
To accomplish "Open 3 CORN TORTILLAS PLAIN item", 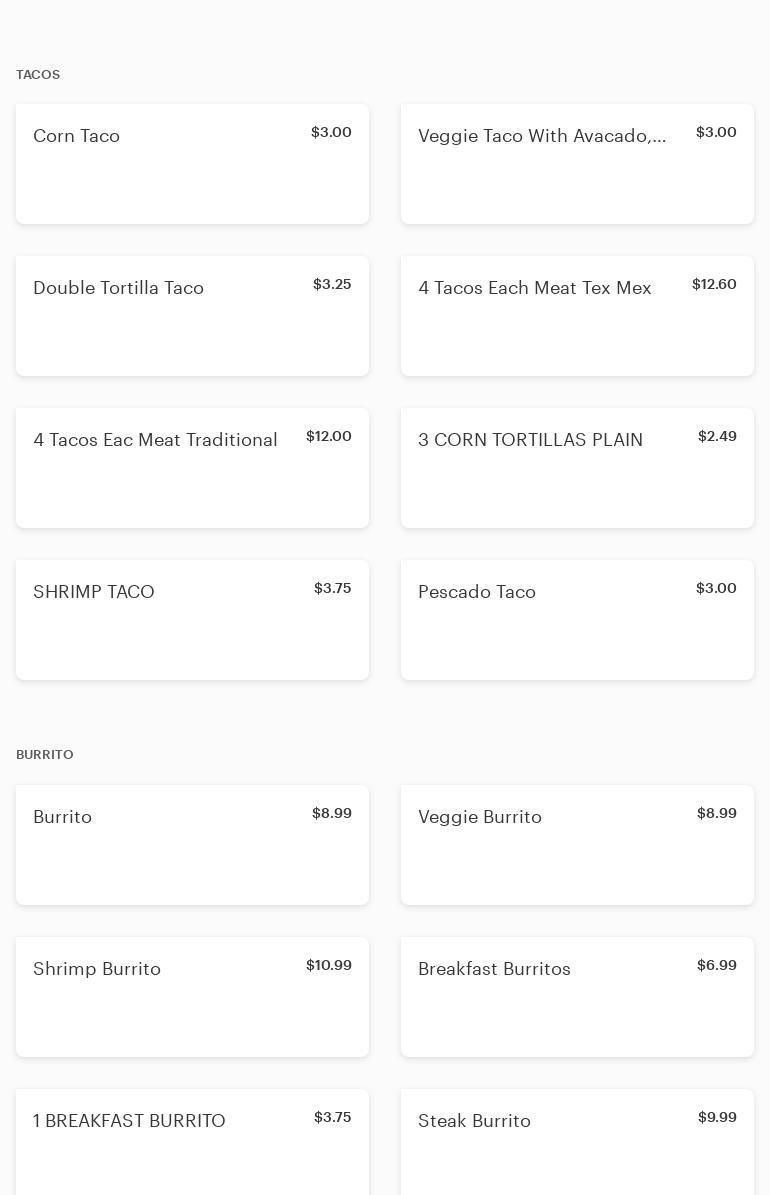I will click(577, 468).
